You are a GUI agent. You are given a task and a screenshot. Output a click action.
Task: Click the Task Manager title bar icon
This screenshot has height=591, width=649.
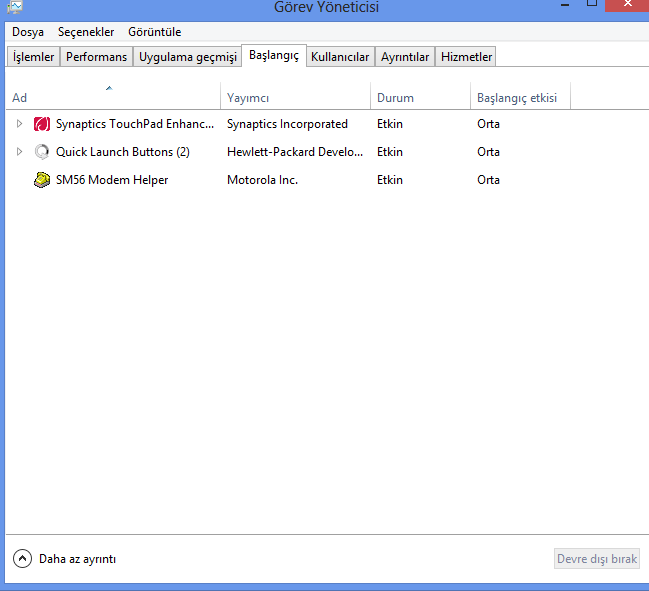[14, 6]
